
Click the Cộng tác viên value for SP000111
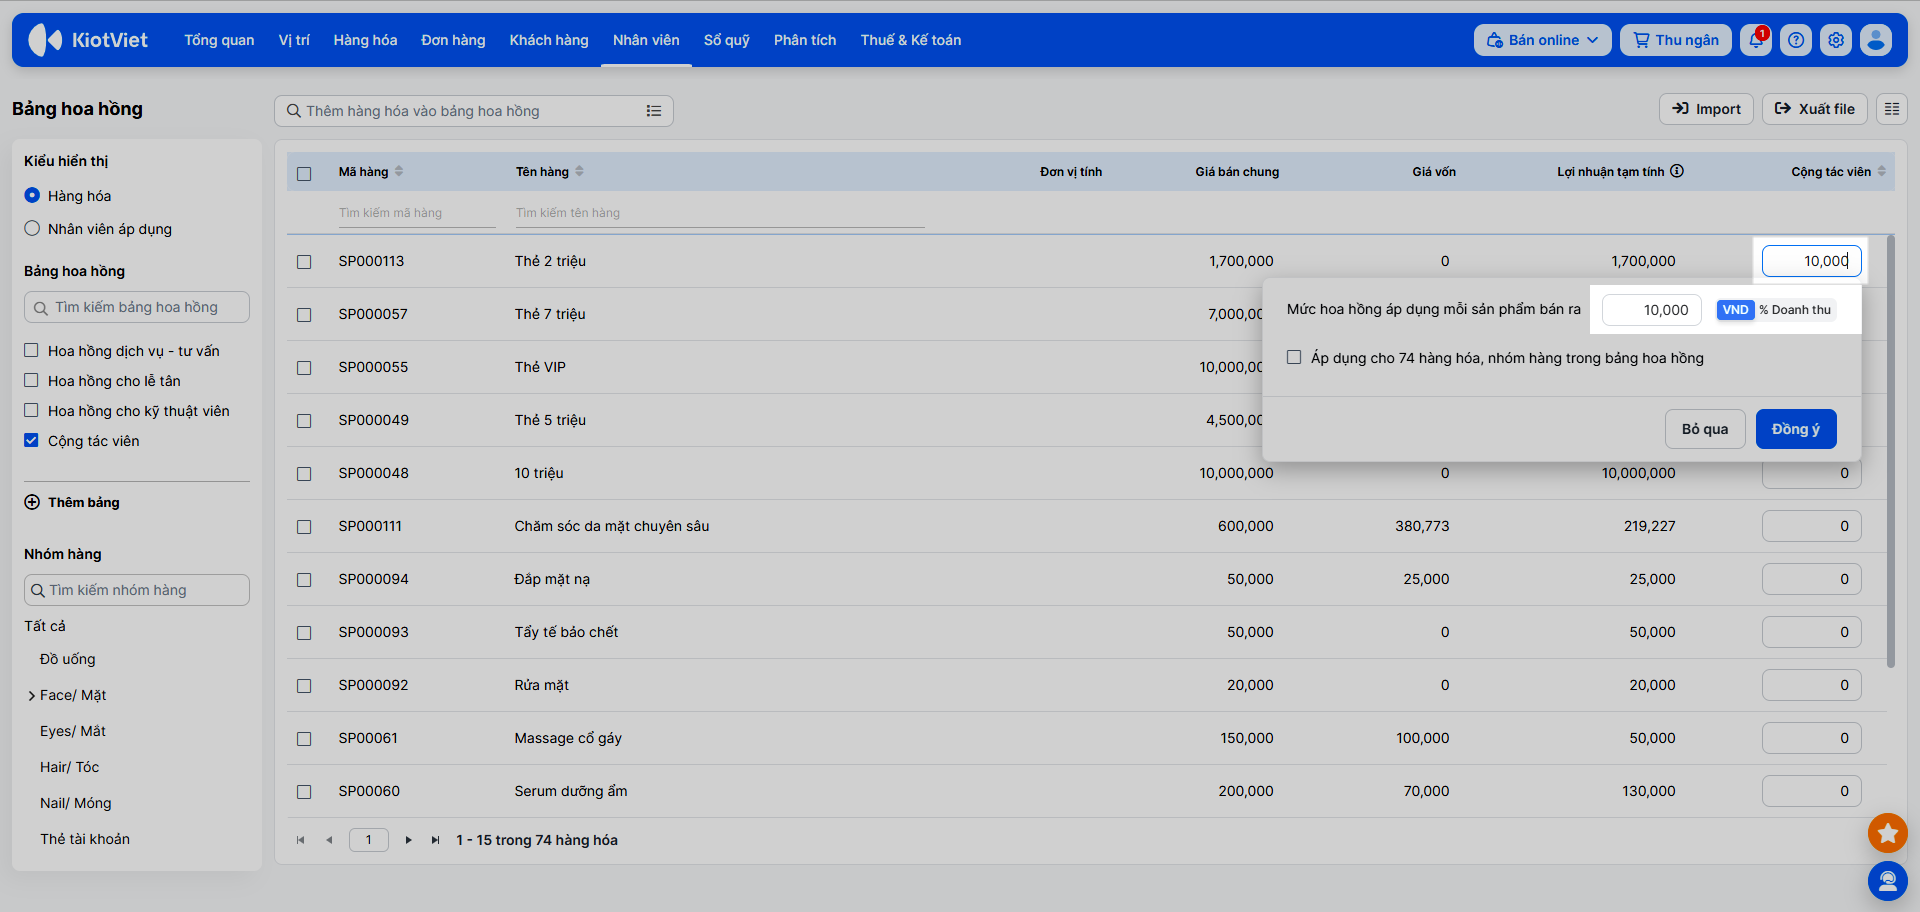pyautogui.click(x=1812, y=526)
